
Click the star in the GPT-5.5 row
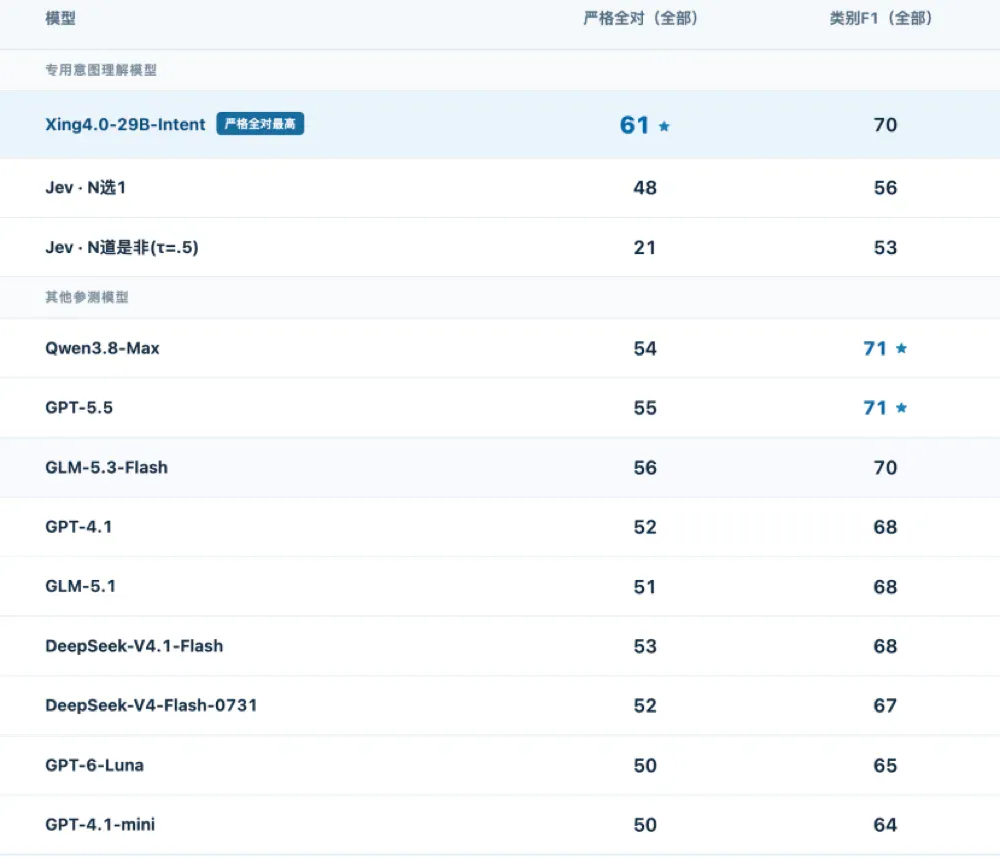point(901,408)
